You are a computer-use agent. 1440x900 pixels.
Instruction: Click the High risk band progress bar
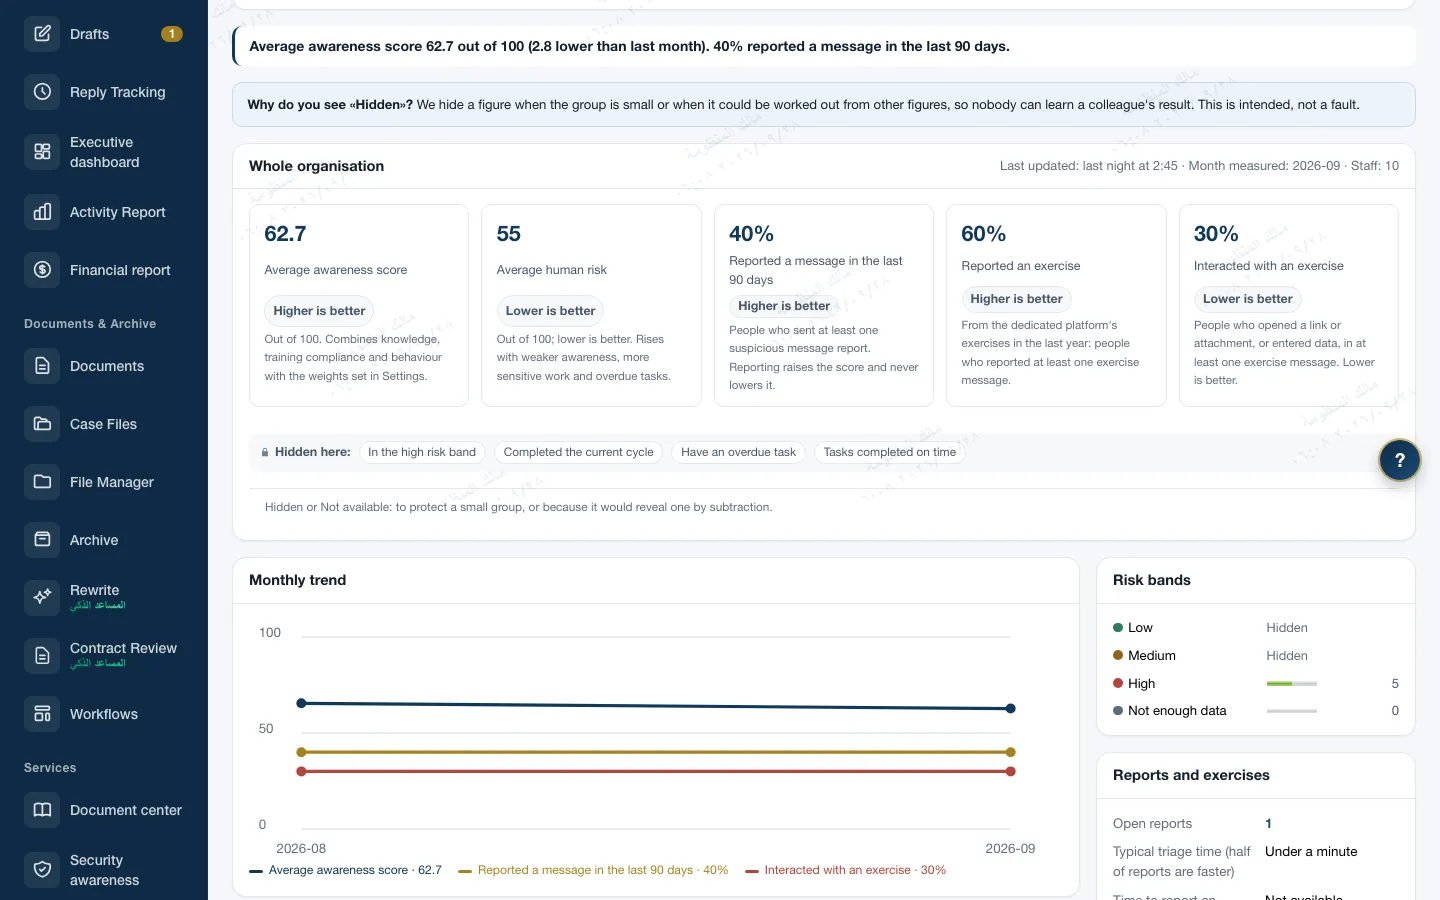pyautogui.click(x=1291, y=684)
